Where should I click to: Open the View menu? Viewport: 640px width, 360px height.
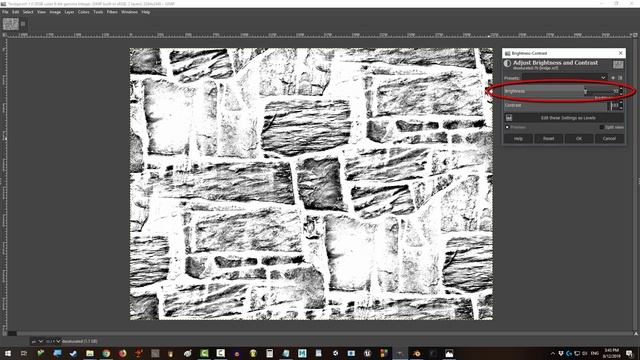(x=41, y=12)
